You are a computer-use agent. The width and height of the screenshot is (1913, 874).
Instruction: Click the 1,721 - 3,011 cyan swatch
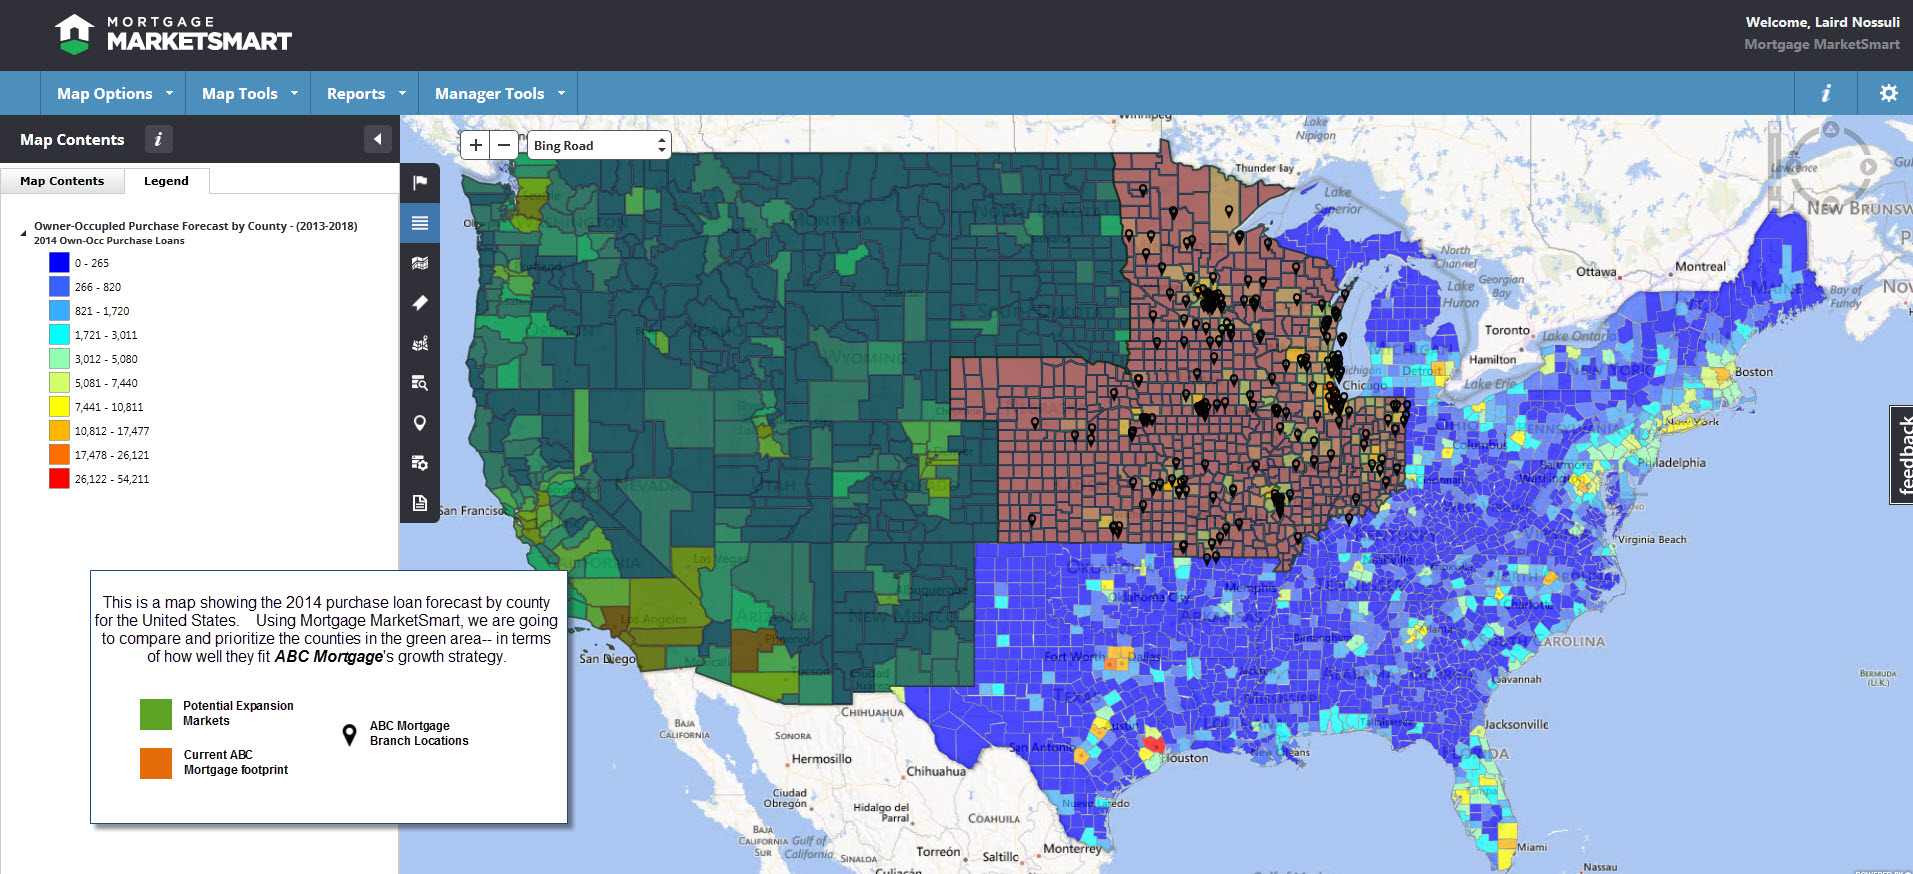[59, 335]
